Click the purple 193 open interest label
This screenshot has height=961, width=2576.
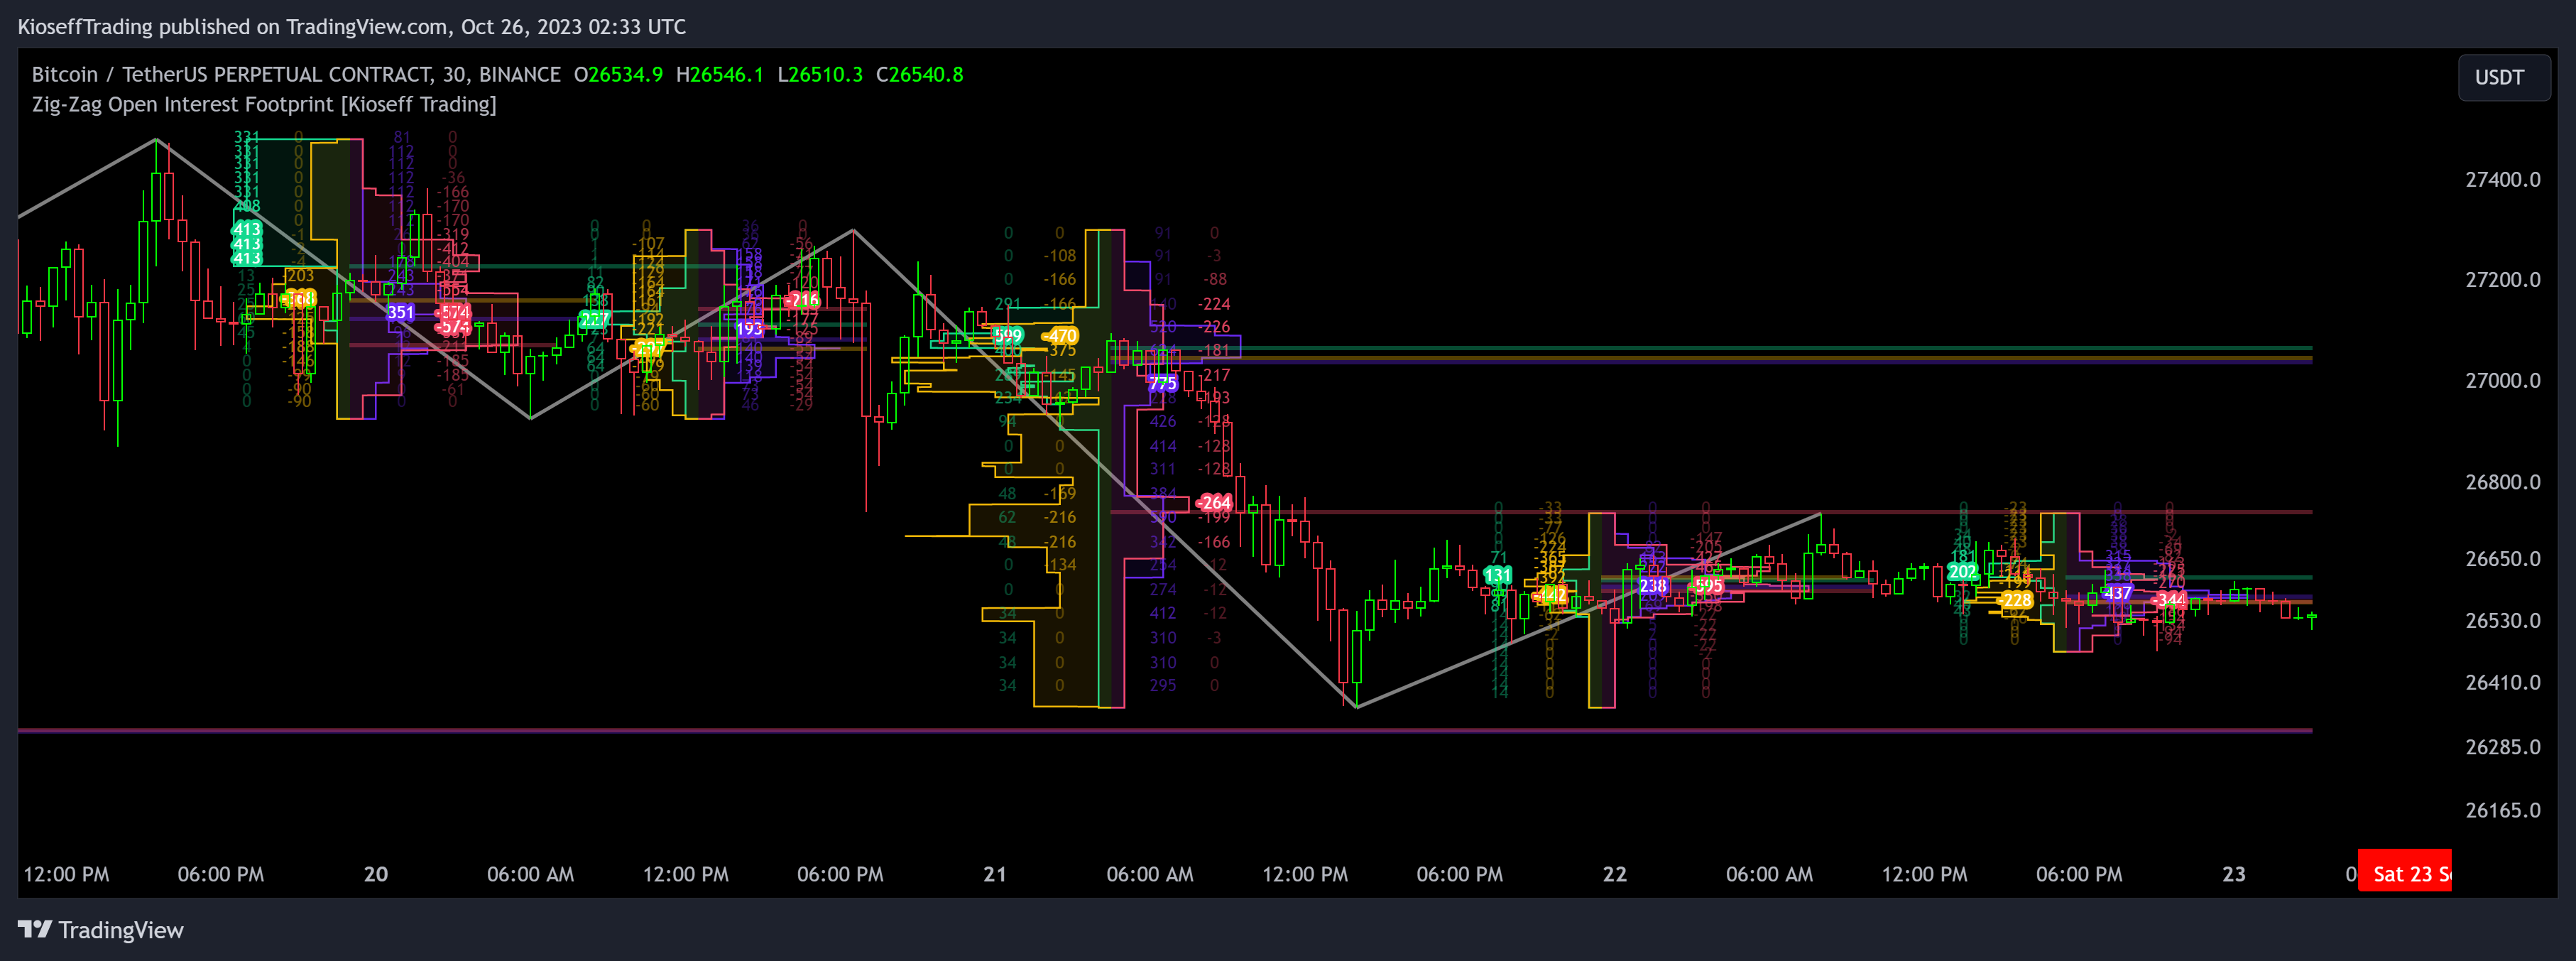tap(749, 329)
